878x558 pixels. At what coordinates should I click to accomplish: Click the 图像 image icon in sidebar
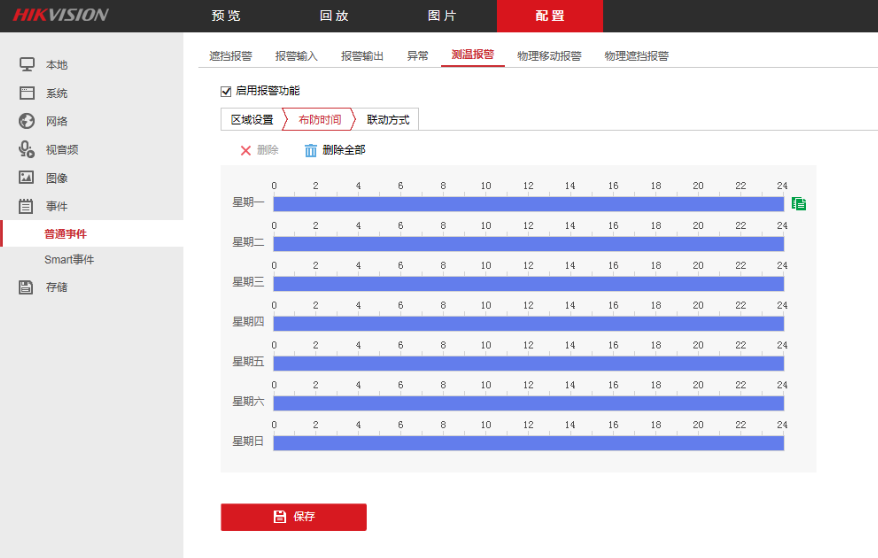[27, 178]
